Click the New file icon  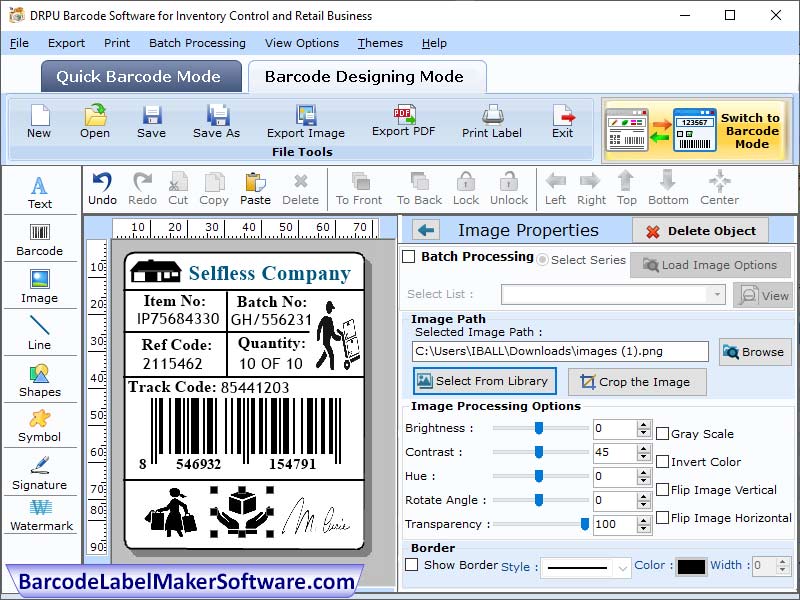click(39, 121)
